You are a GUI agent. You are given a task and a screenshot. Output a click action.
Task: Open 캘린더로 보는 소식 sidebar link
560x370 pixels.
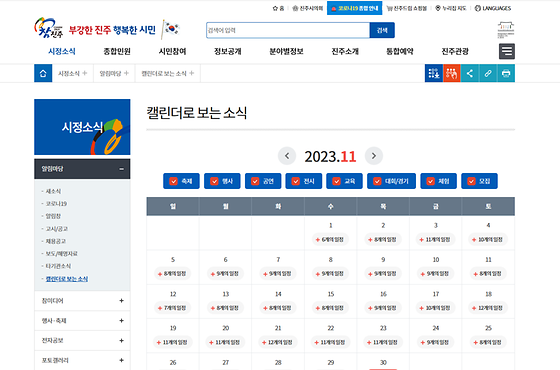(x=67, y=279)
